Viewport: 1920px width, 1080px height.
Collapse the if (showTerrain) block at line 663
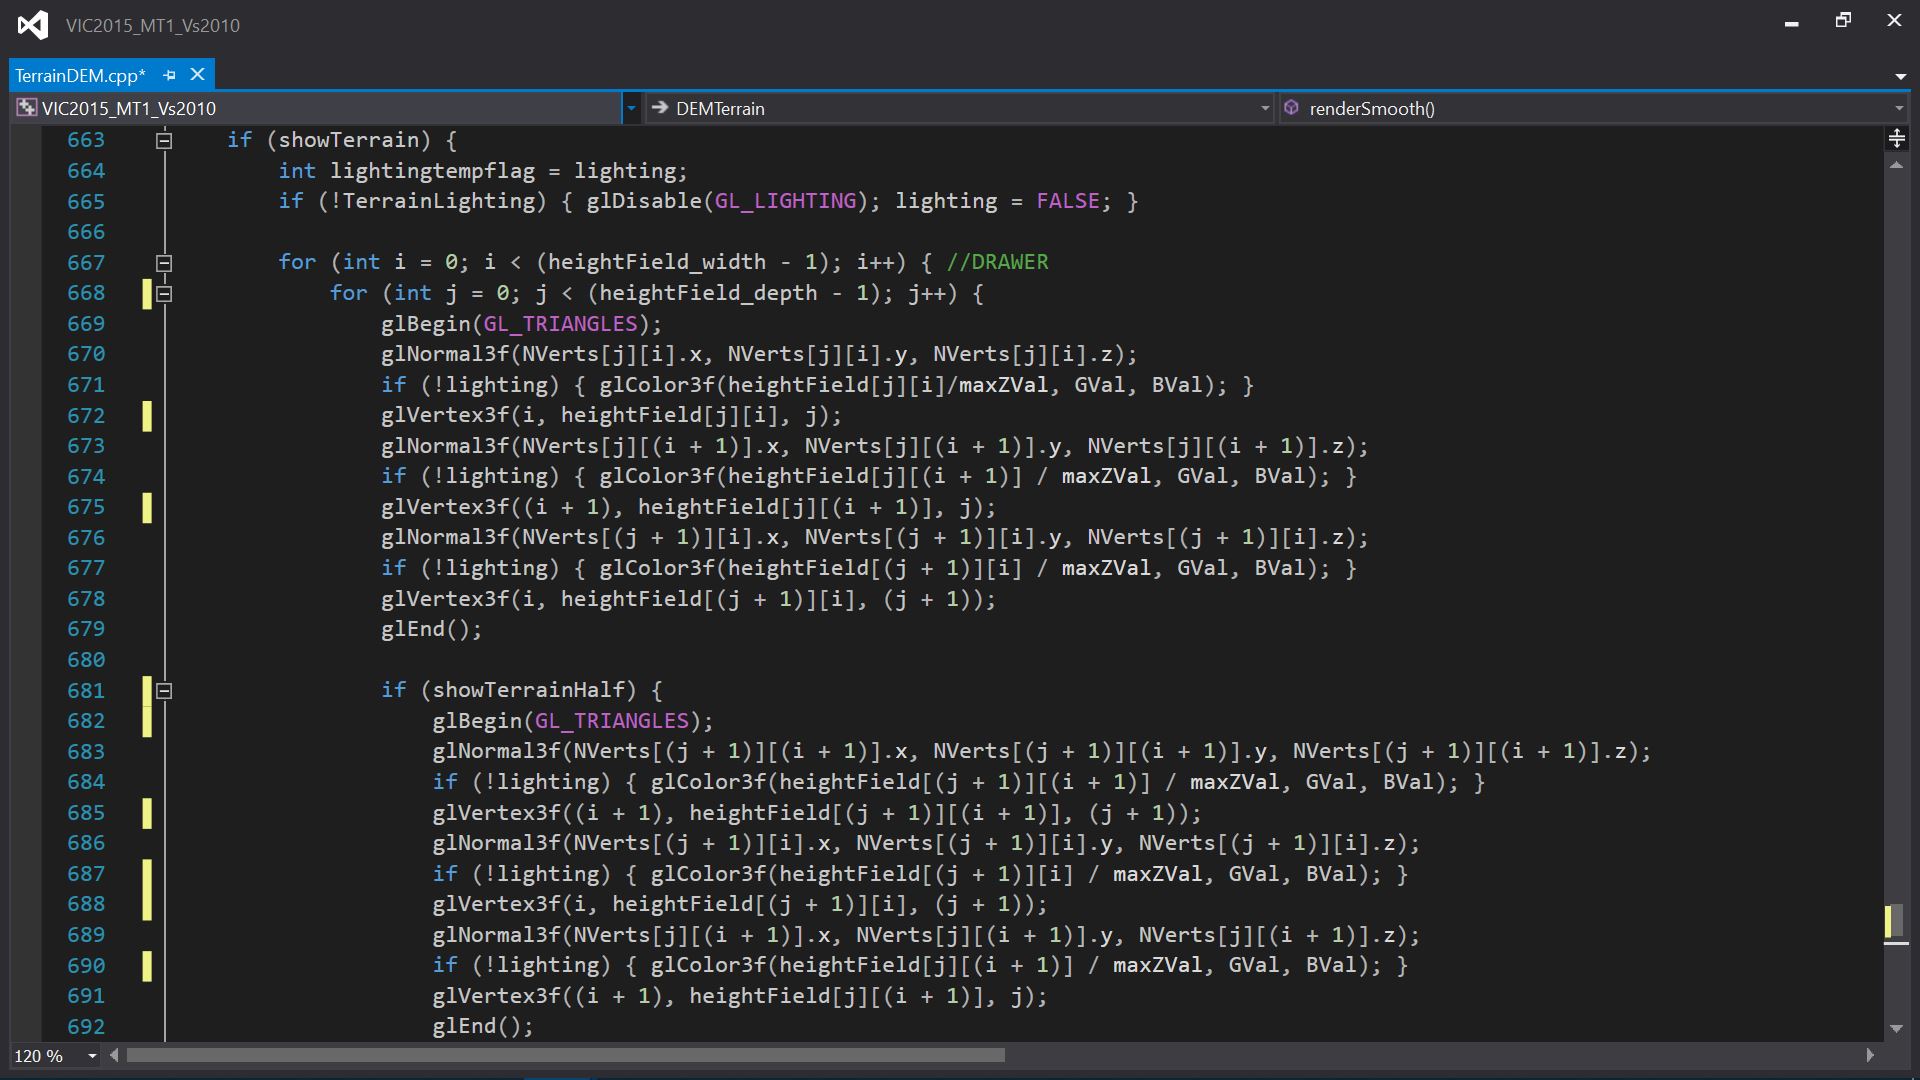164,141
